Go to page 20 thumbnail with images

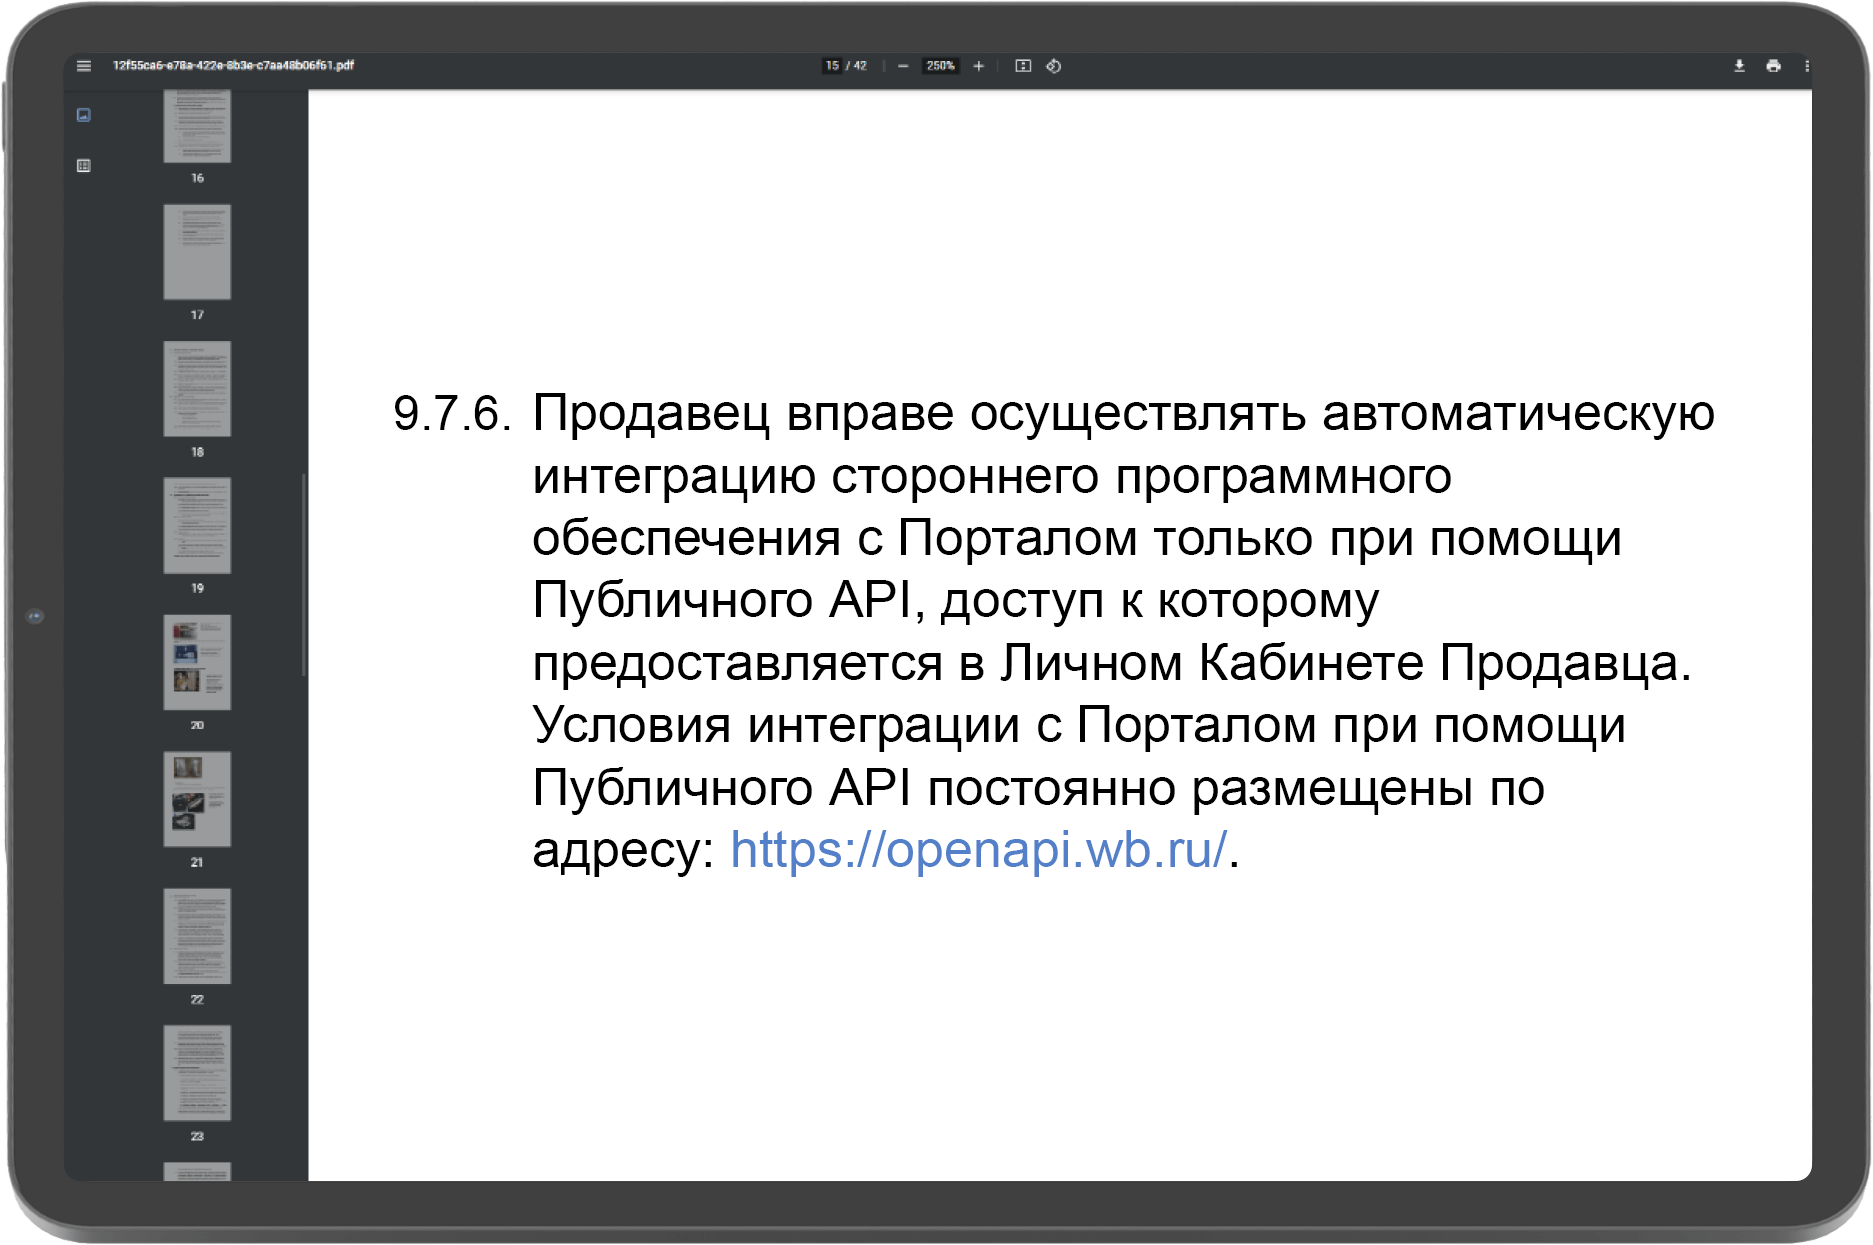coord(197,662)
